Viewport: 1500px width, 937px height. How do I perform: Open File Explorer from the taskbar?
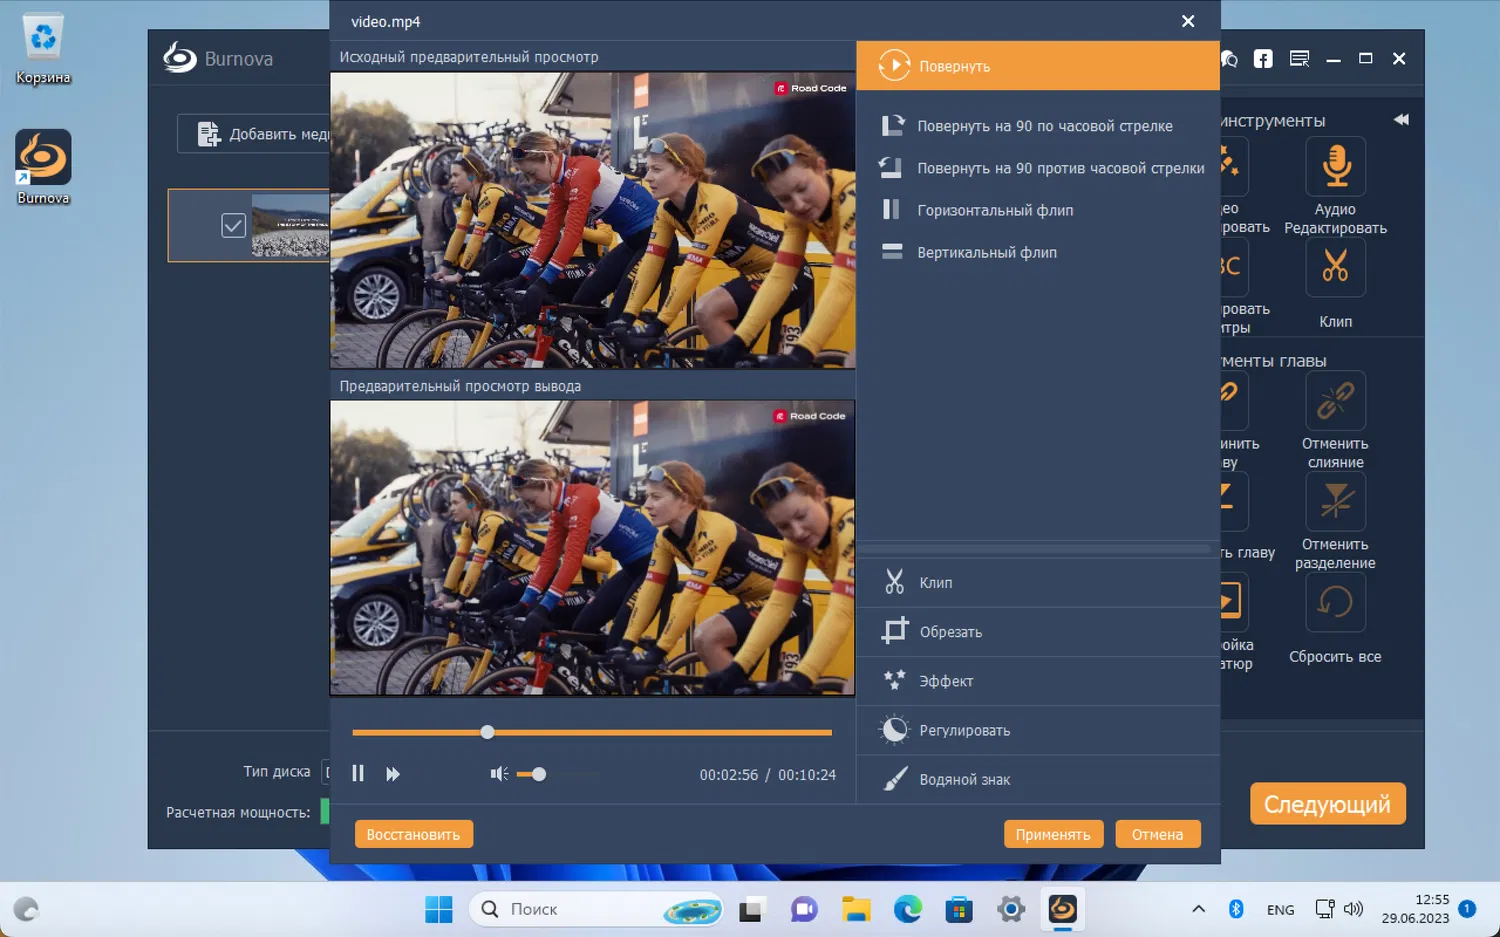(x=856, y=909)
